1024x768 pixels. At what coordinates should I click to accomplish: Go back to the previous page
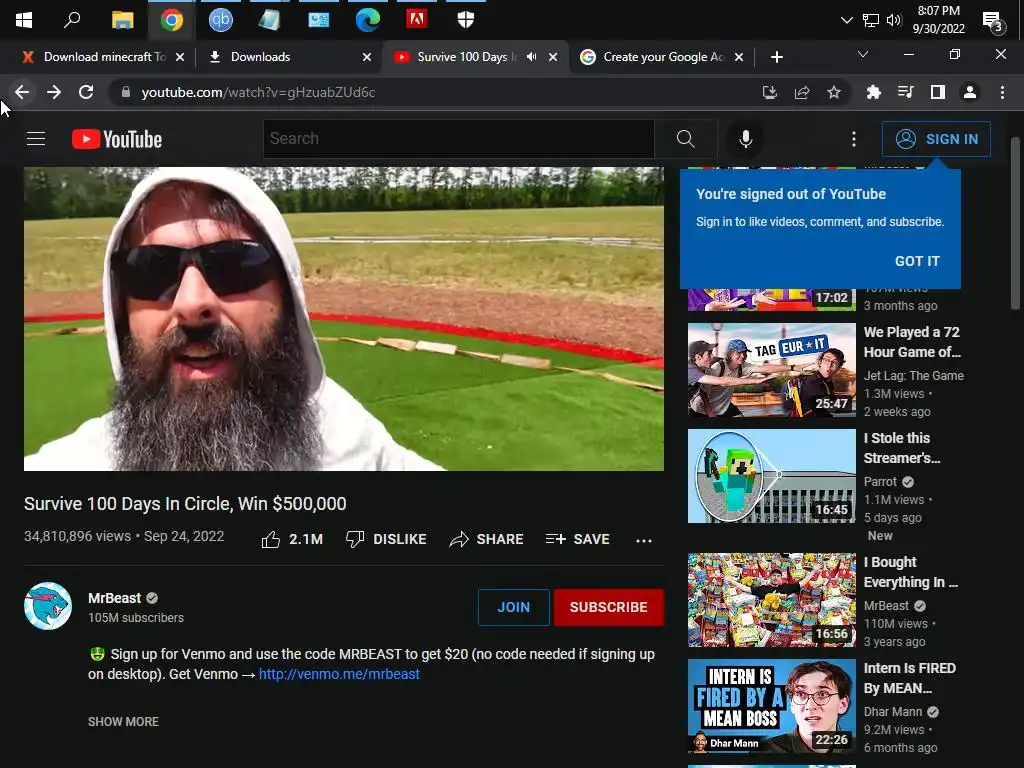22,92
